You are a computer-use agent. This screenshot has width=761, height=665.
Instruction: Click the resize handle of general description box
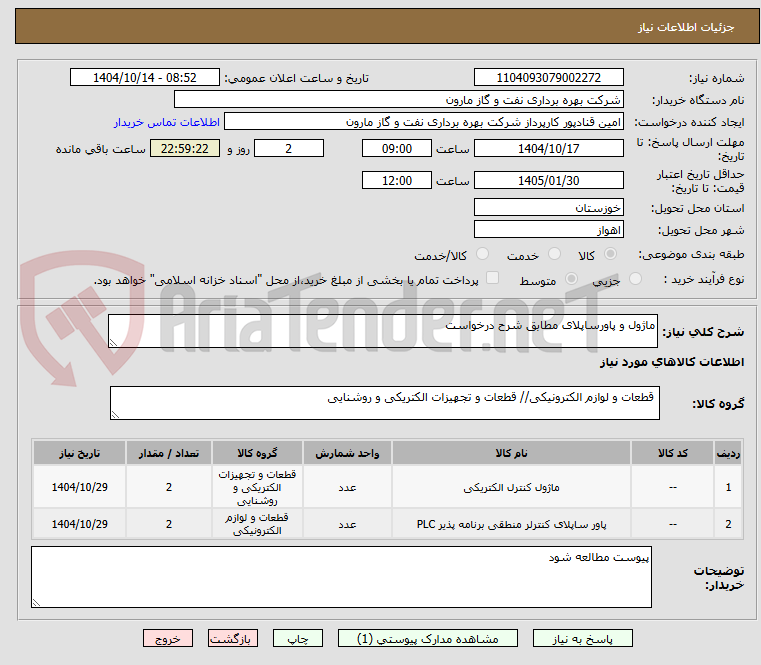(x=114, y=342)
